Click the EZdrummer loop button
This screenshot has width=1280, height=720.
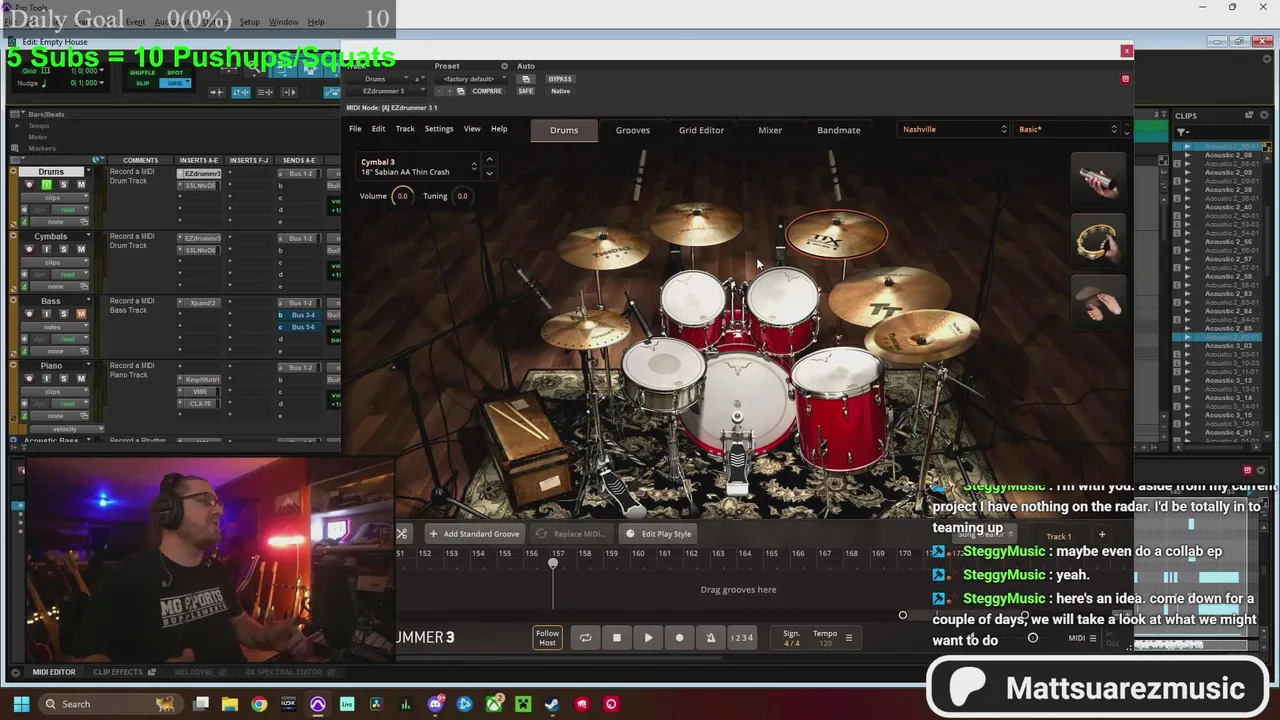(x=585, y=638)
